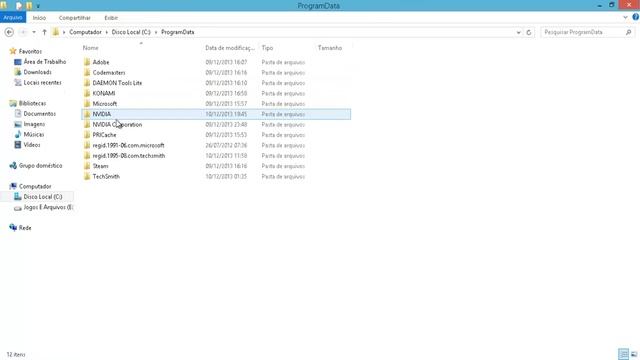The width and height of the screenshot is (640, 360).
Task: Refresh the ProgramData folder view
Action: tap(529, 32)
